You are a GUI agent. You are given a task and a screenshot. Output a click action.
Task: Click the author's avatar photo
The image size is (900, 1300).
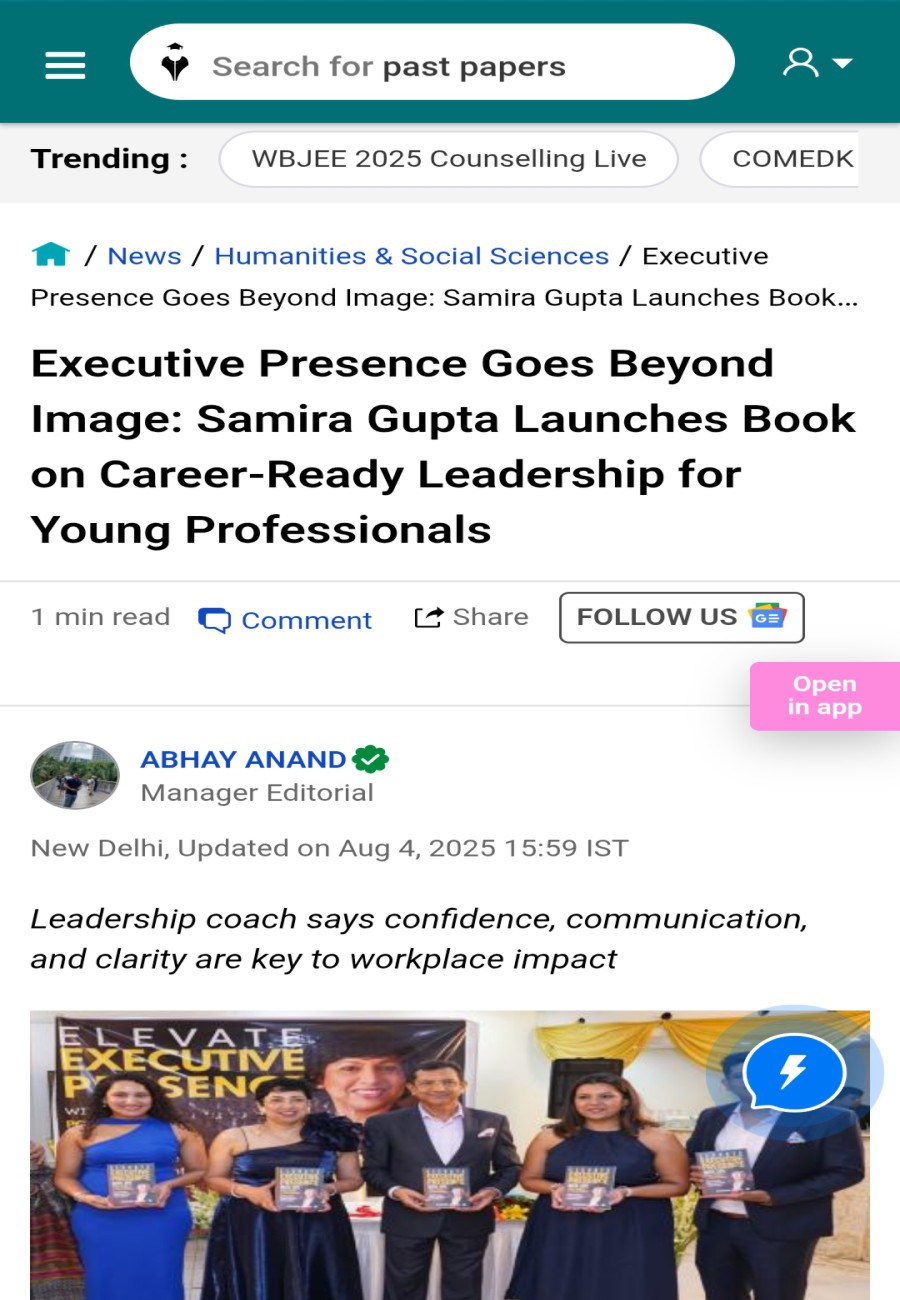pos(75,775)
